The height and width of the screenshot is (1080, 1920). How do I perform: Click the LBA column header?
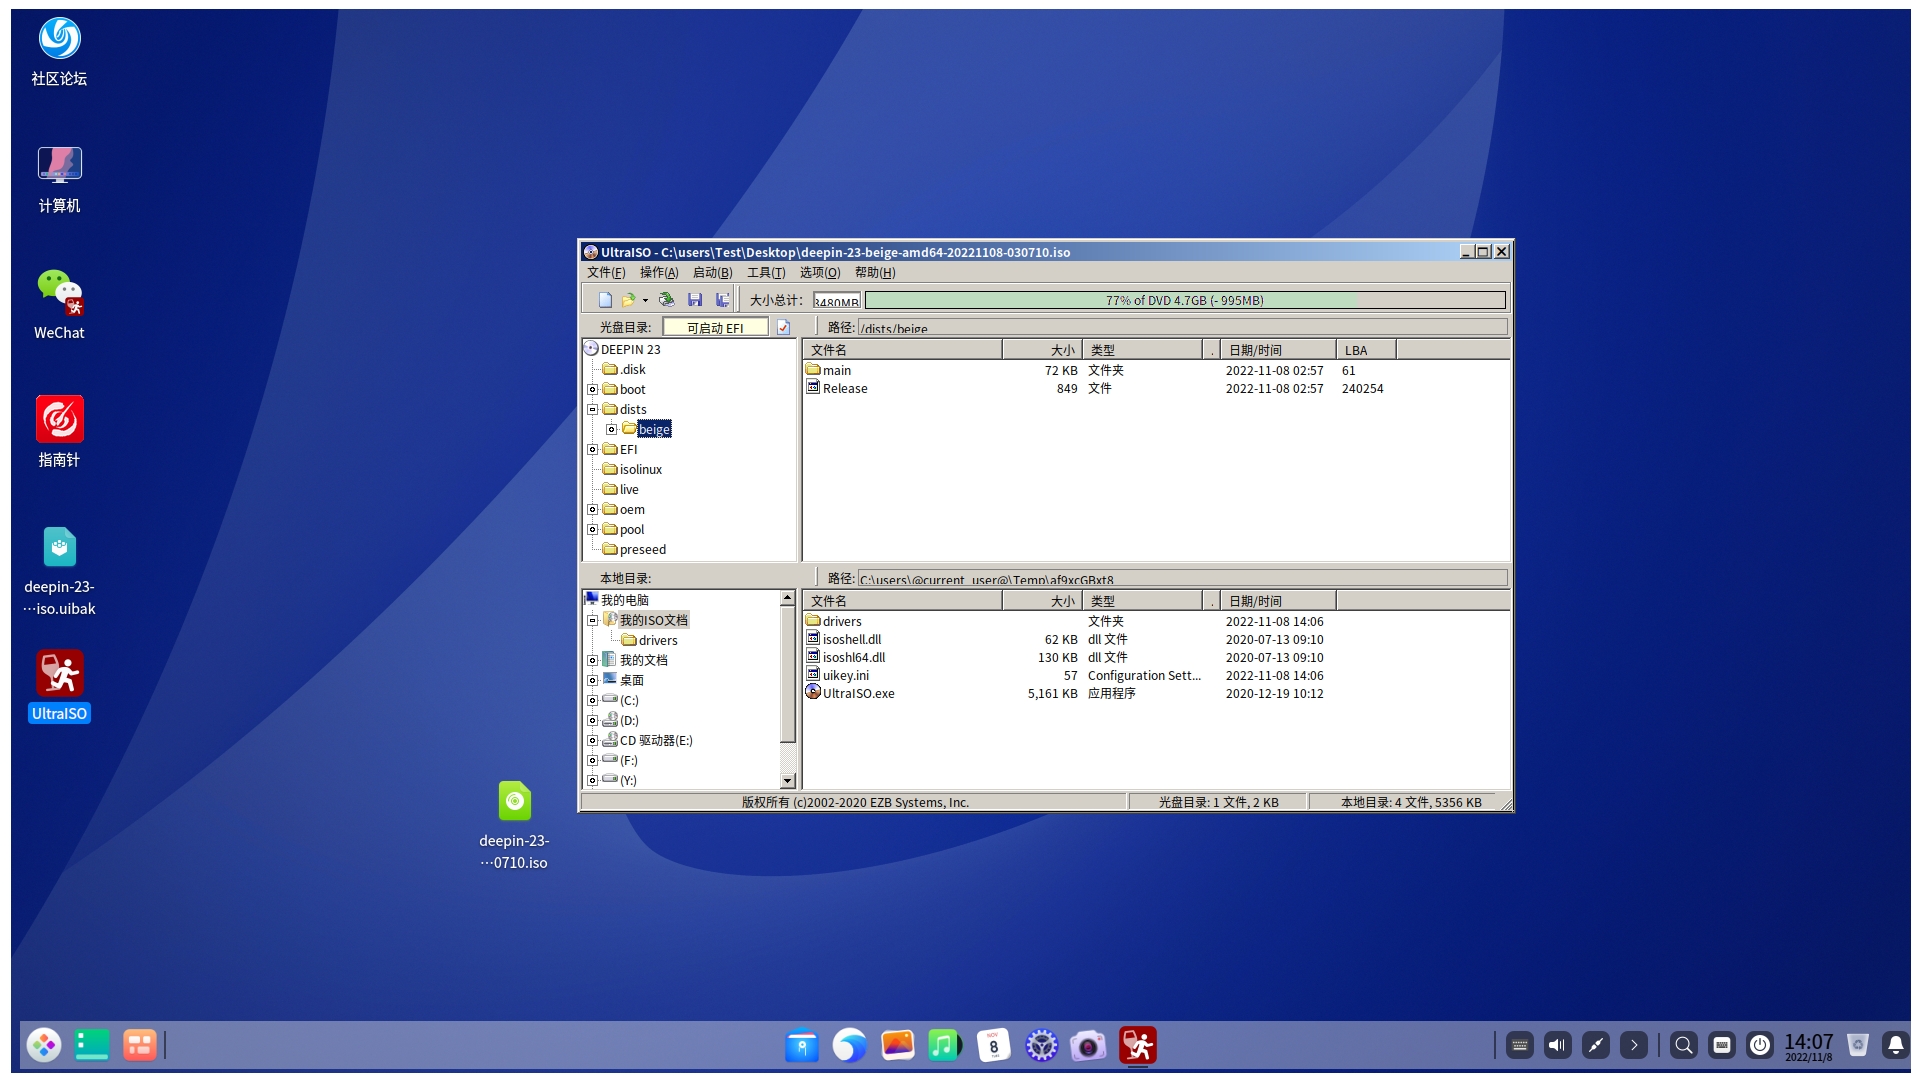[x=1364, y=350]
